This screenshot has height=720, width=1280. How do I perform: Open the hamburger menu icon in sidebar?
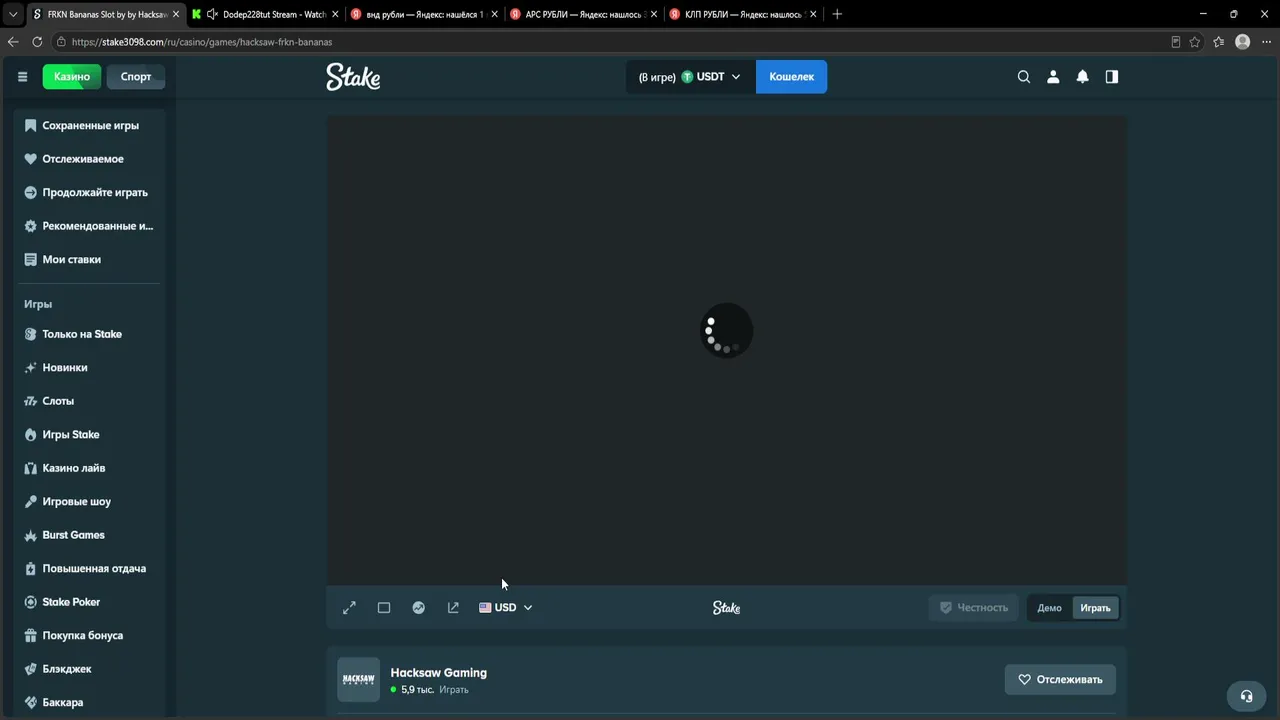click(22, 77)
